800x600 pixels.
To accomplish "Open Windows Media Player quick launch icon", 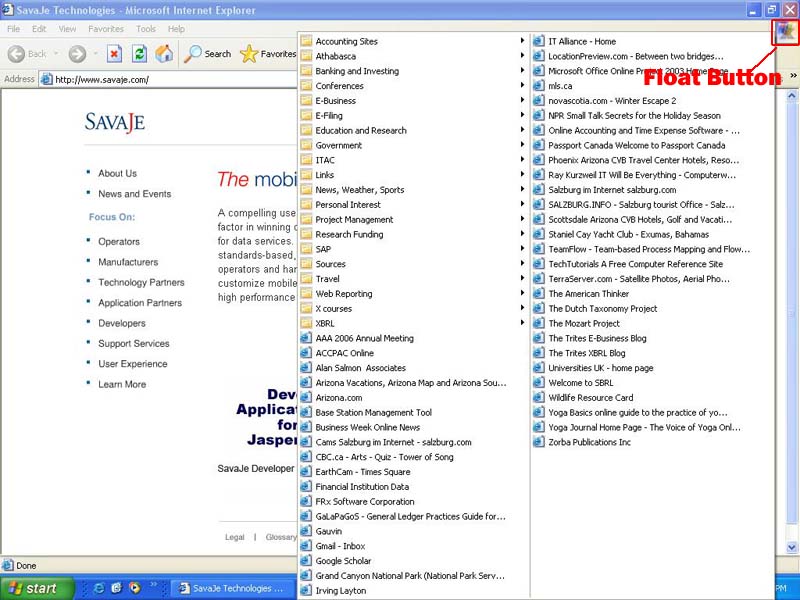I will pos(134,588).
